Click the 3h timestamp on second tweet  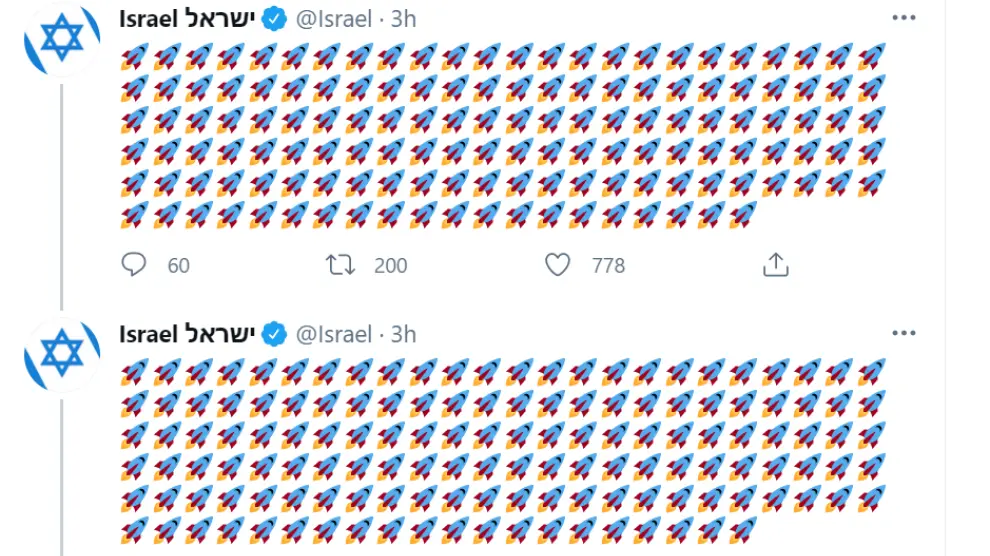[x=403, y=334]
